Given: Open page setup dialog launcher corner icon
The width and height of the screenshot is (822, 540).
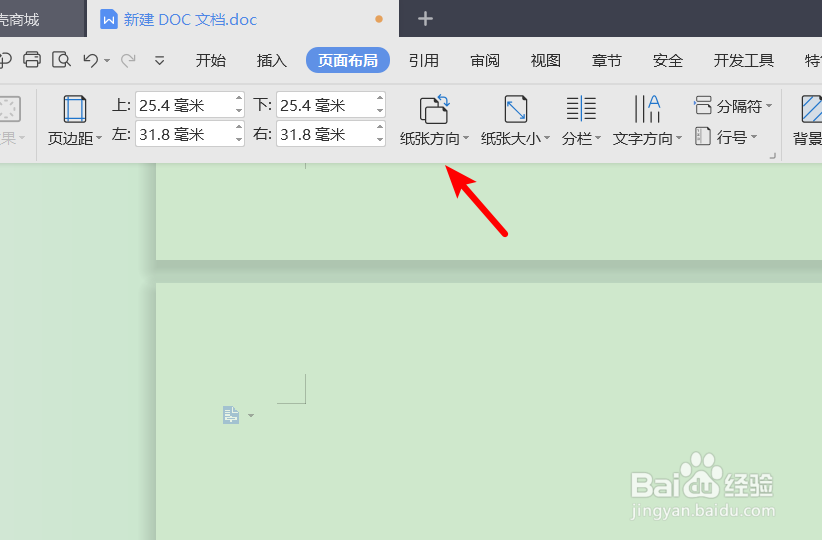Looking at the screenshot, I should 772,156.
